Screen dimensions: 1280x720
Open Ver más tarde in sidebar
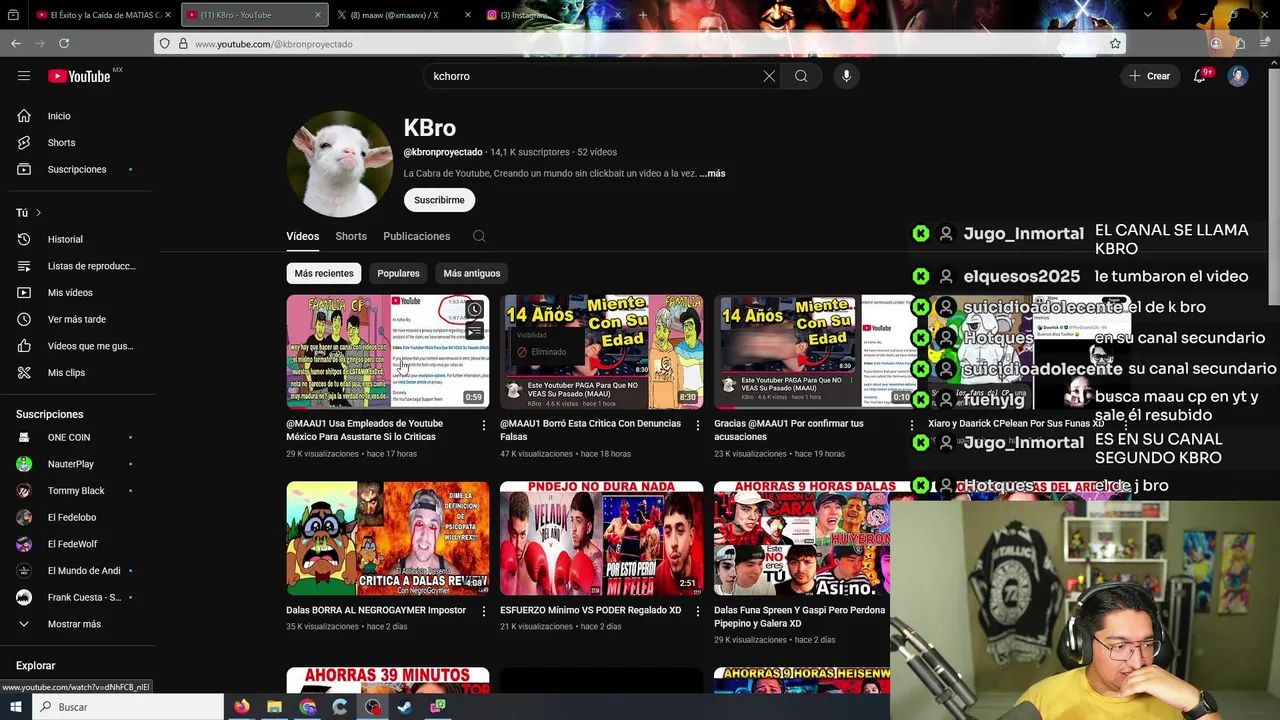coord(76,319)
